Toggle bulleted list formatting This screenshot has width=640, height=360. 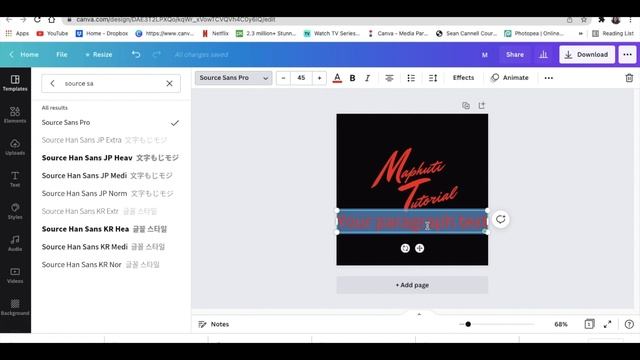click(411, 78)
